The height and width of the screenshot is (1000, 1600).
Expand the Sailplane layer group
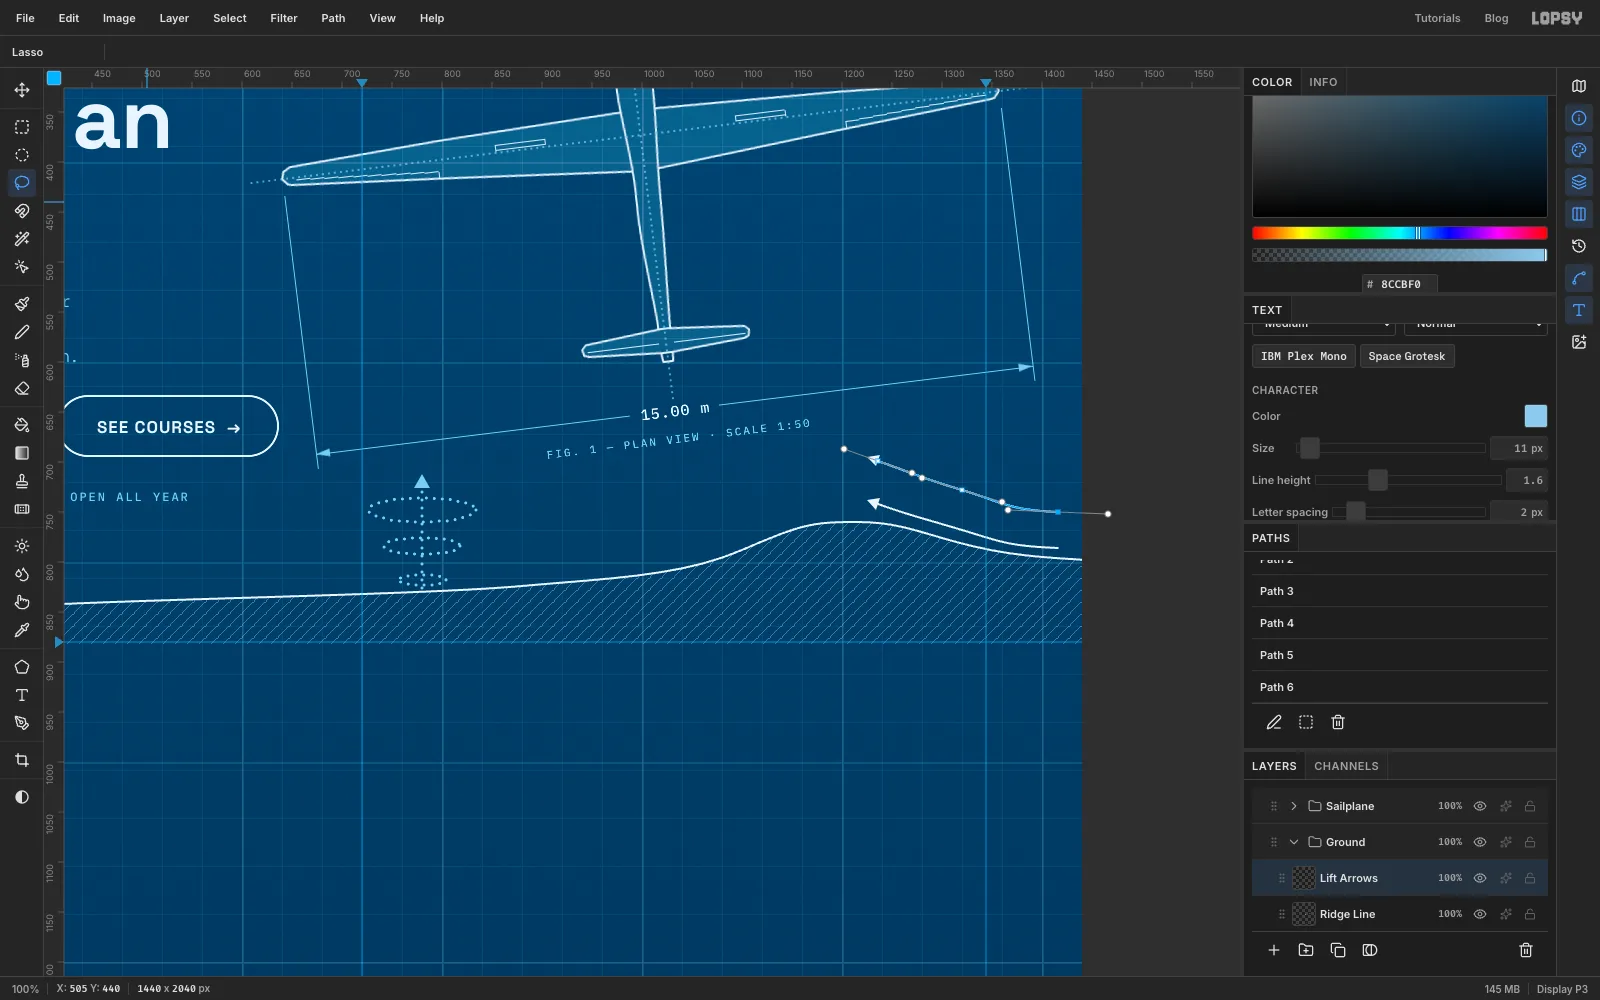click(x=1294, y=806)
